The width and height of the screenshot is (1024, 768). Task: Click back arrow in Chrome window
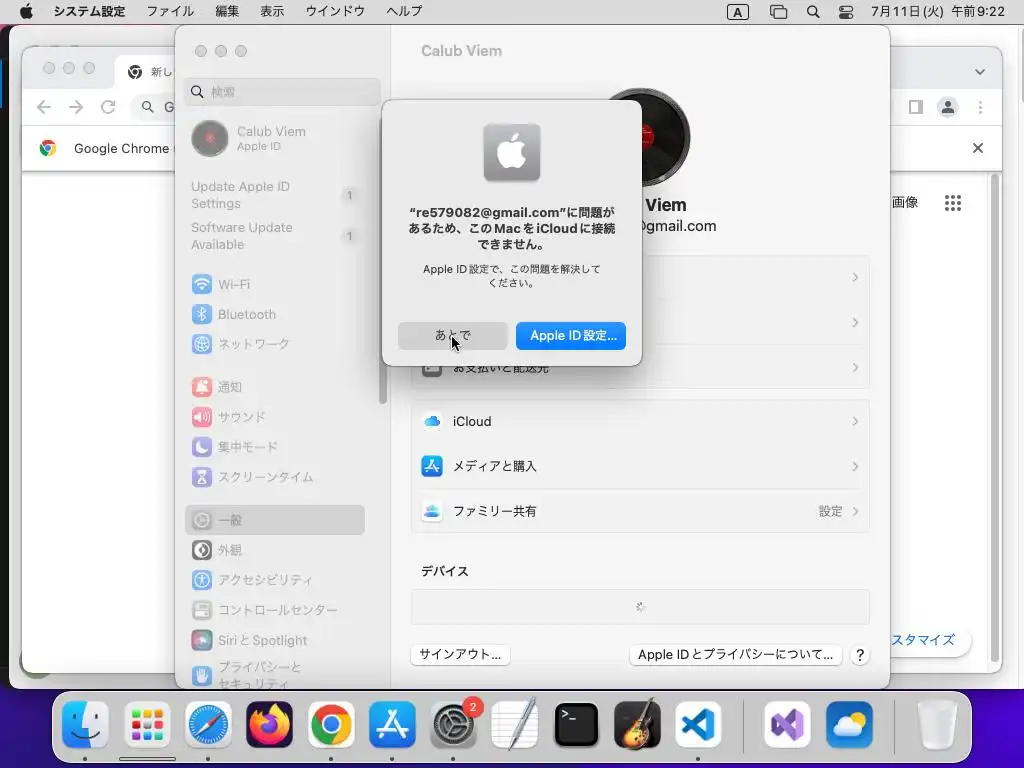click(44, 107)
